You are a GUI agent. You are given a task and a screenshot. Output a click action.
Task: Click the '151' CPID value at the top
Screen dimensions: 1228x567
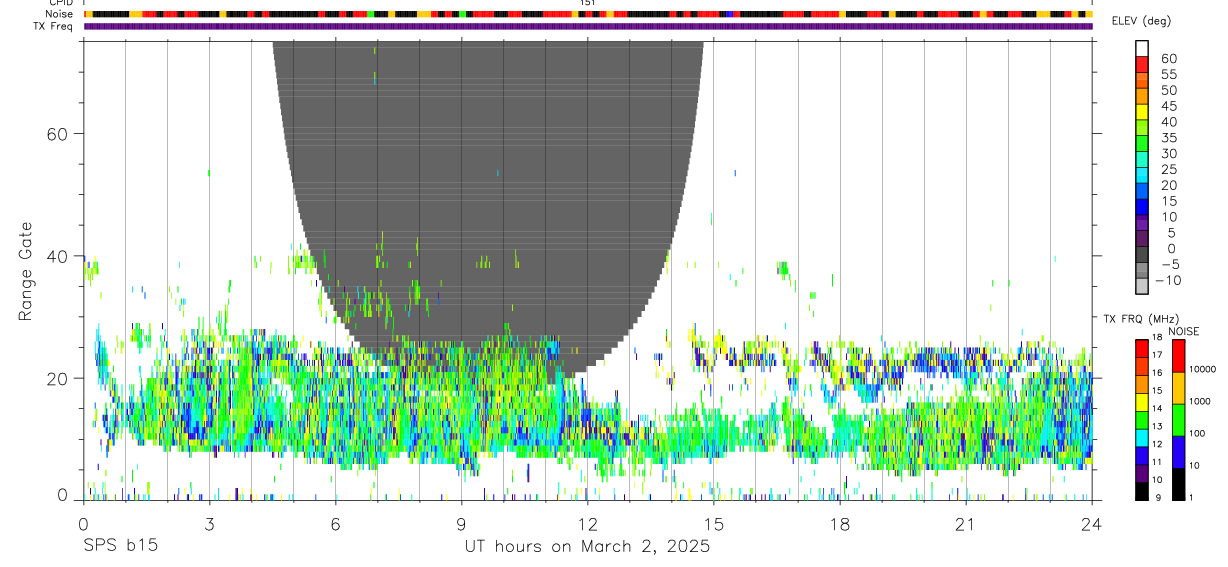click(x=587, y=3)
